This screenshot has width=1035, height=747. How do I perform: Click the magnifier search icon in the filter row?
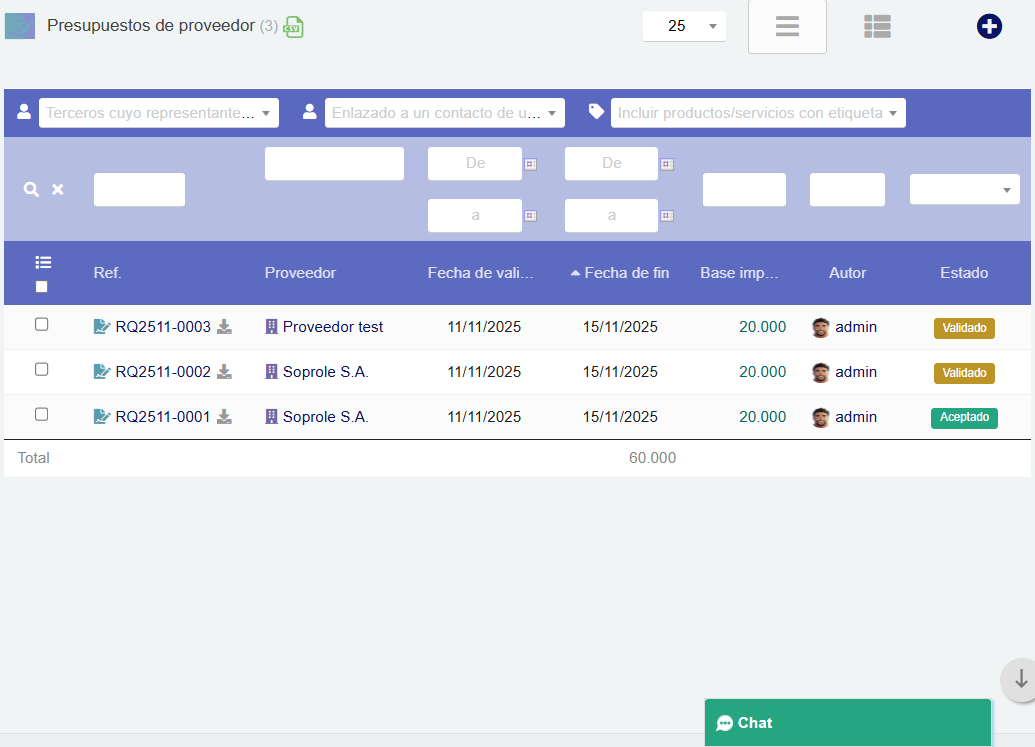point(31,189)
